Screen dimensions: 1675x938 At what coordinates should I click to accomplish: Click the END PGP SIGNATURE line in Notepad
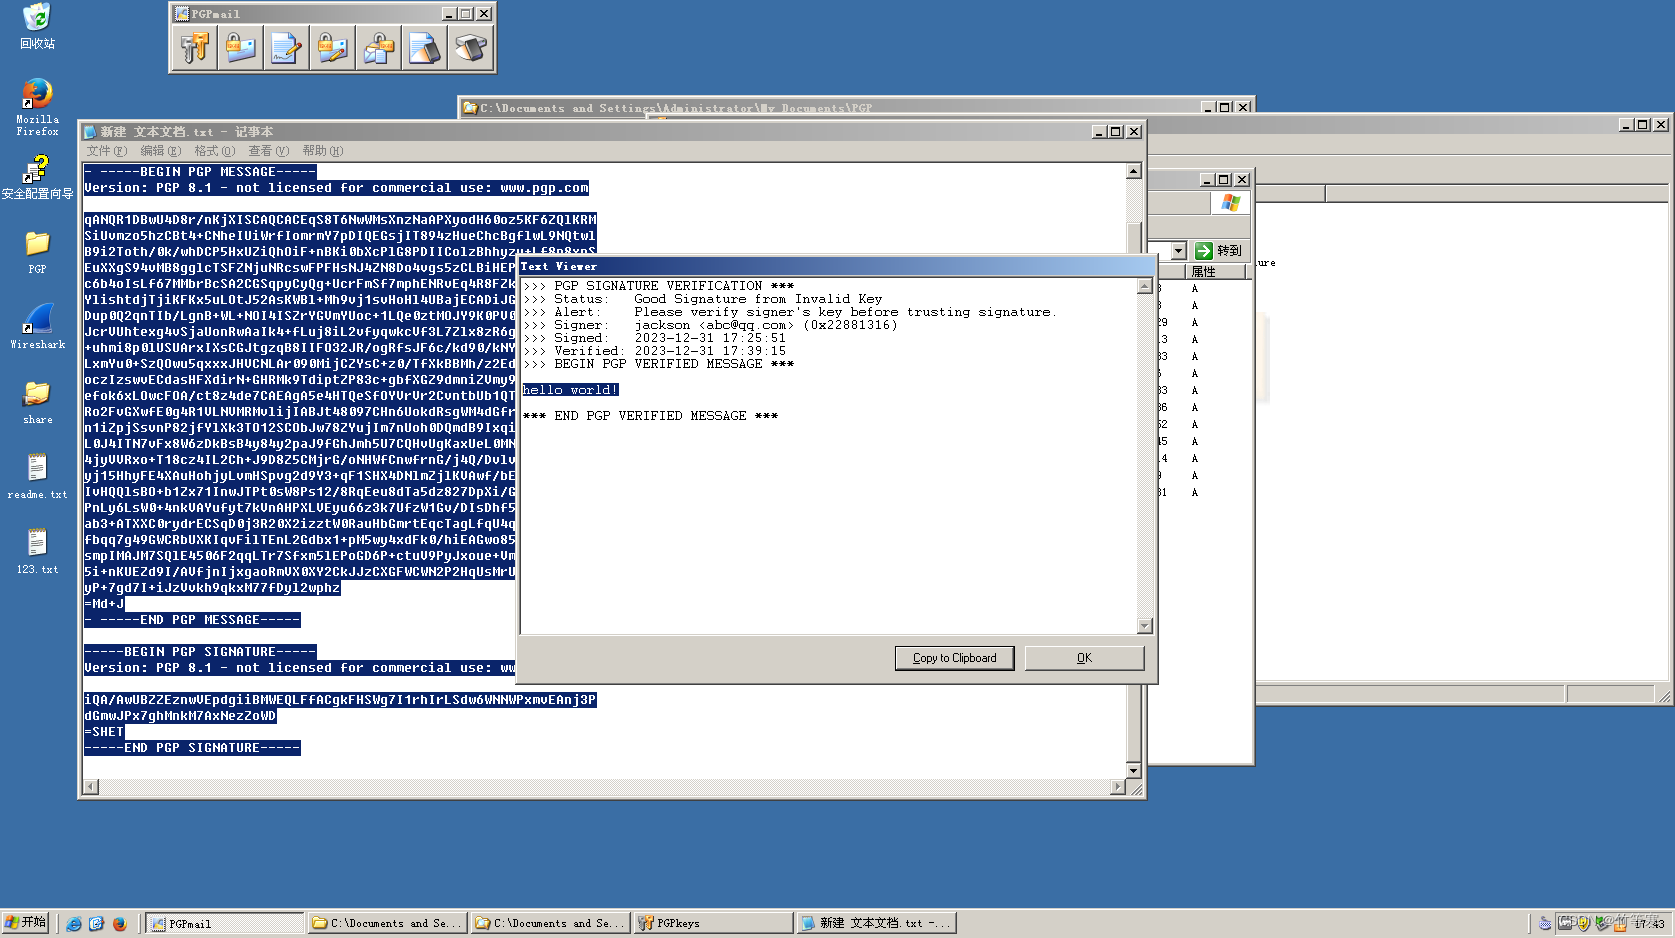click(192, 748)
